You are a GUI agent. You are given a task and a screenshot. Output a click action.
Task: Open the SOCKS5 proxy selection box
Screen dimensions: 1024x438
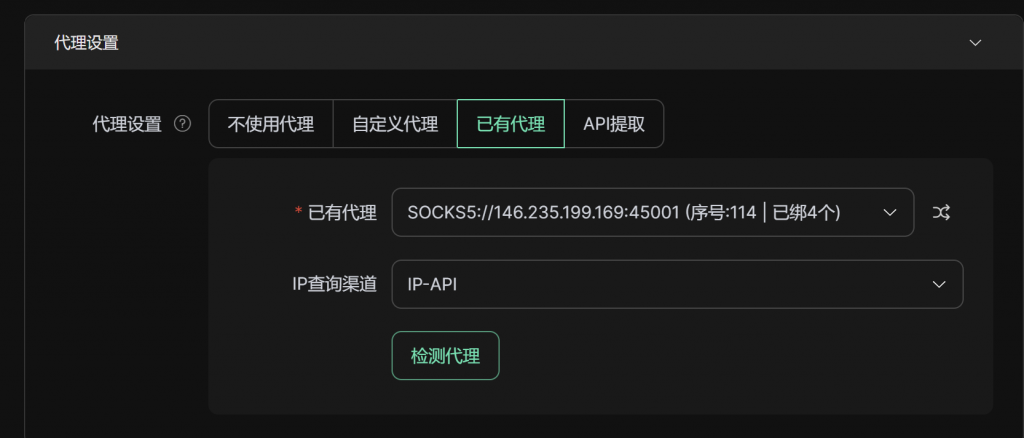click(640, 212)
